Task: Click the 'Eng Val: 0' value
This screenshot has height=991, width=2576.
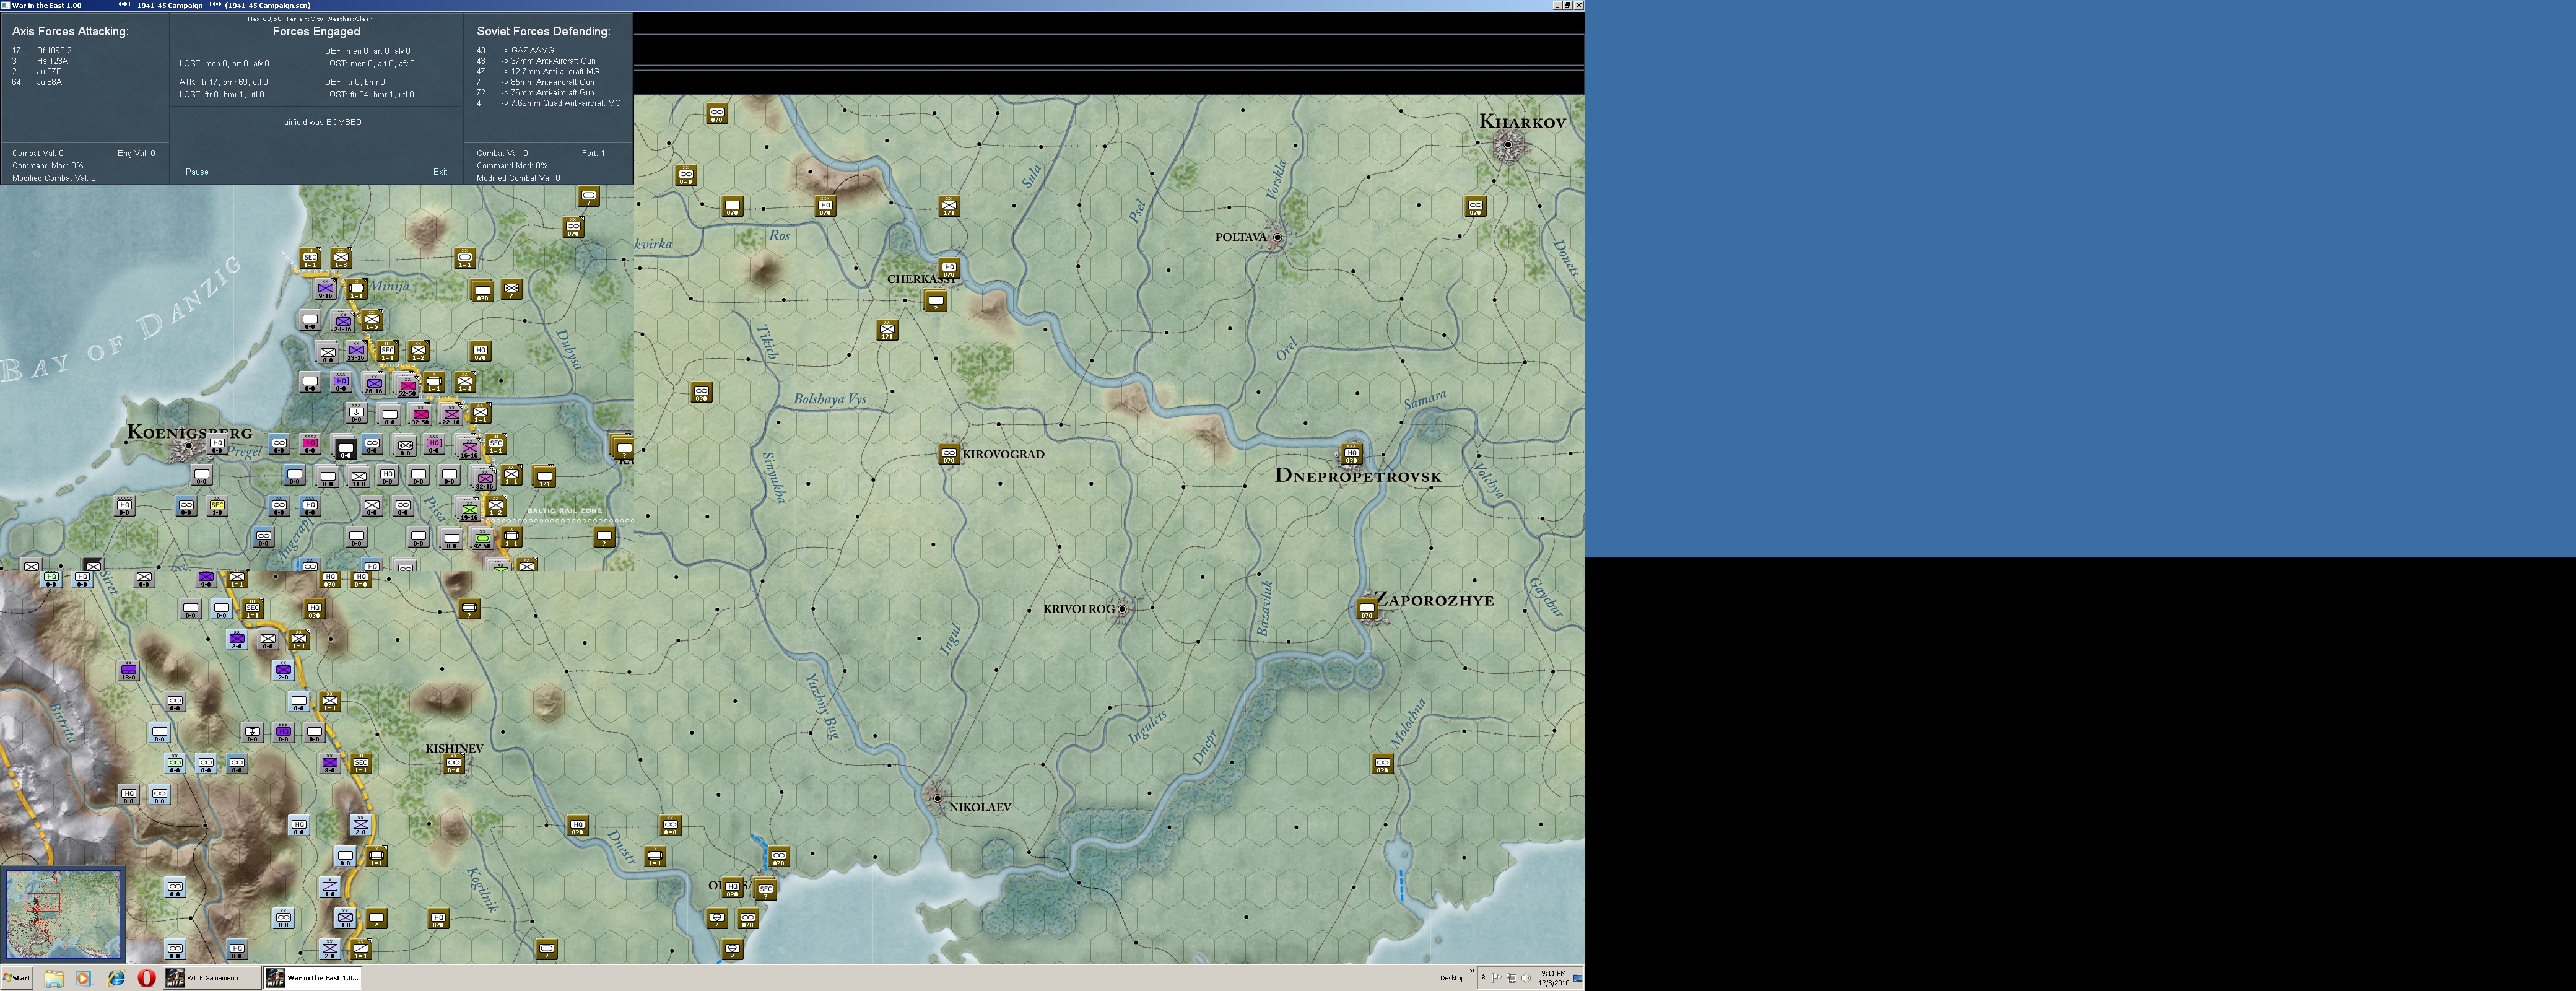Action: [136, 153]
